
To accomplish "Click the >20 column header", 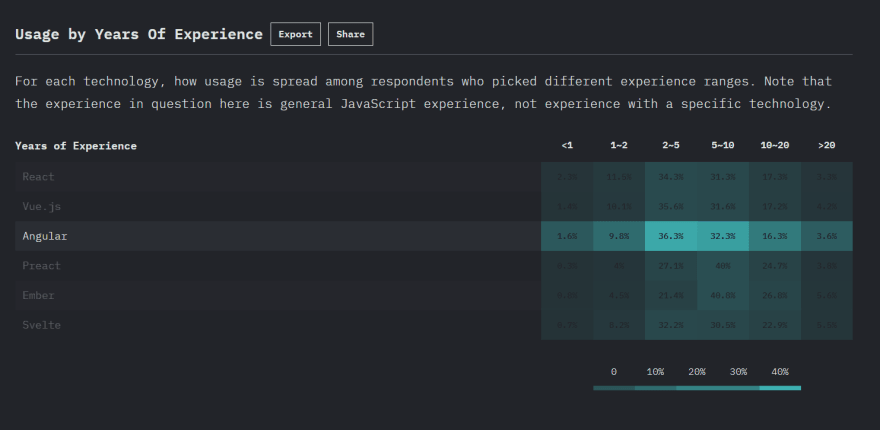I will click(x=826, y=145).
